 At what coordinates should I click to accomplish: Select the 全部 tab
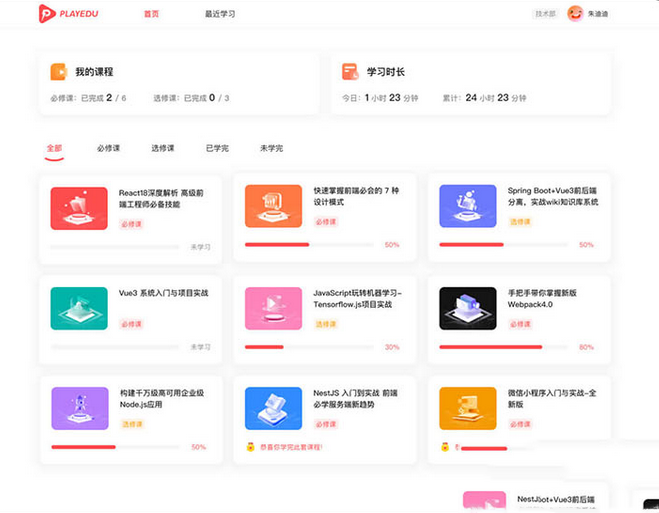(x=54, y=148)
